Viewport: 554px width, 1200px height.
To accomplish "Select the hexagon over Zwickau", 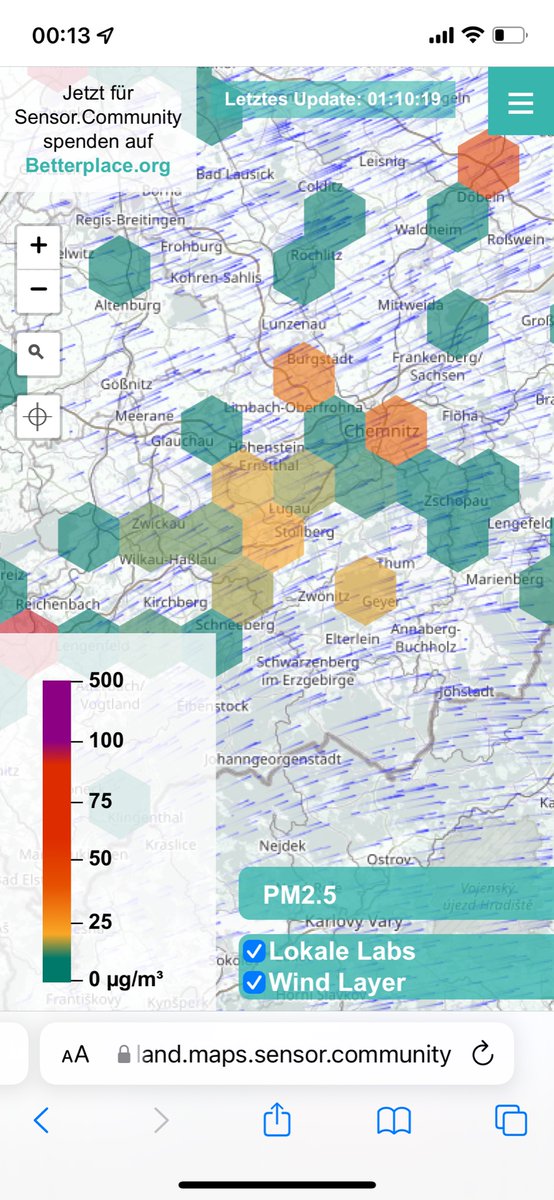I will click(150, 537).
